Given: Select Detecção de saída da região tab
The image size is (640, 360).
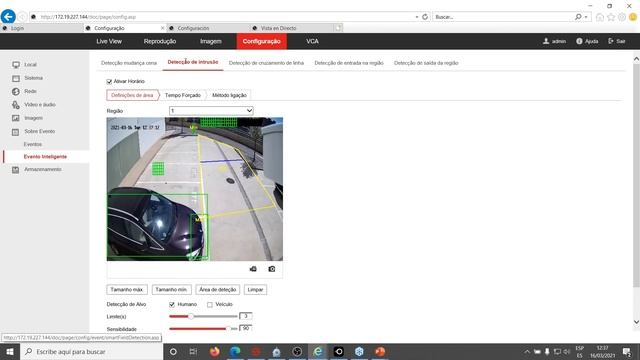Looking at the screenshot, I should click(x=426, y=63).
